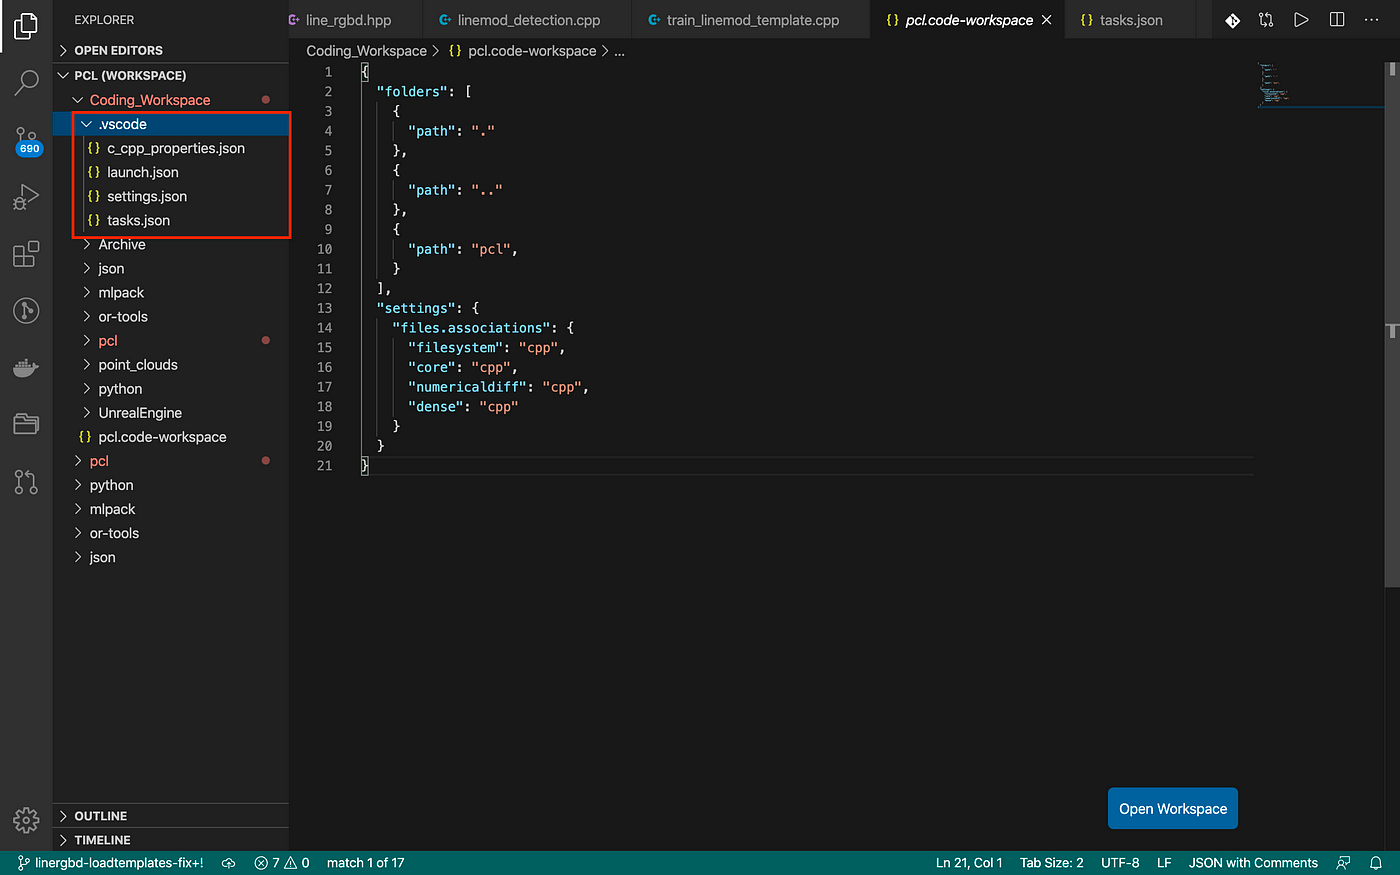Open the More Actions ellipsis menu
This screenshot has height=875, width=1400.
pyautogui.click(x=1371, y=20)
